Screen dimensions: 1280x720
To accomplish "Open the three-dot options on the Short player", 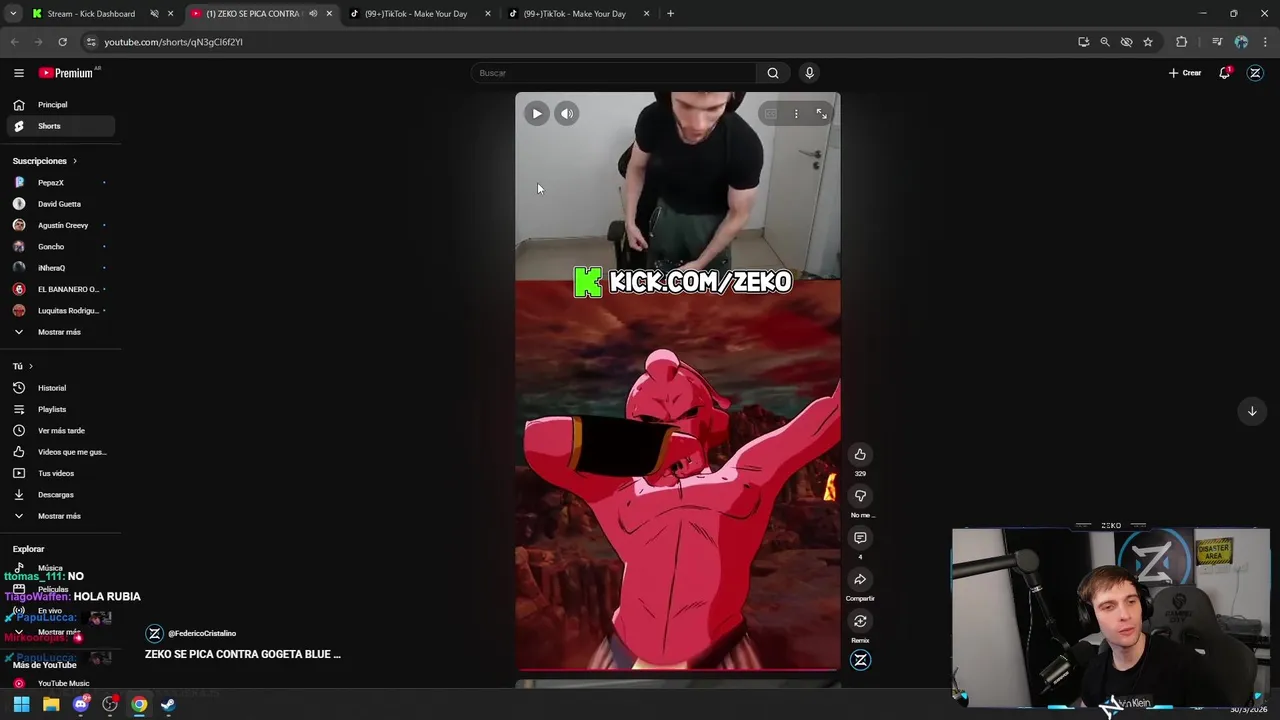I will point(796,114).
